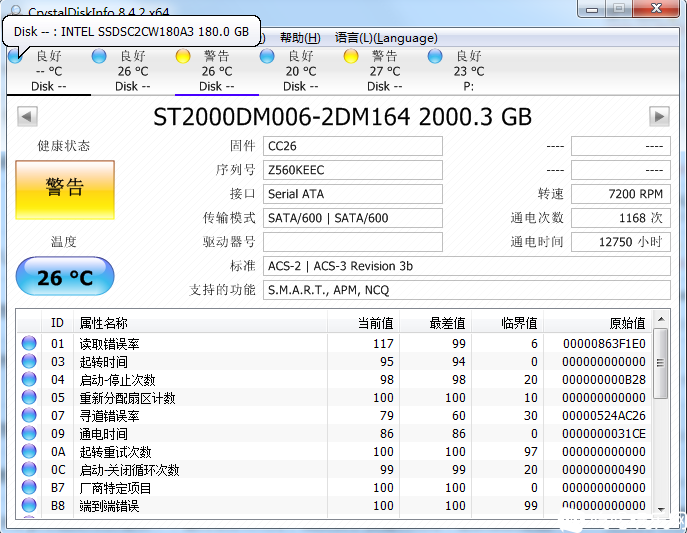Switch to the first disk tab showing -- °C

(49, 71)
